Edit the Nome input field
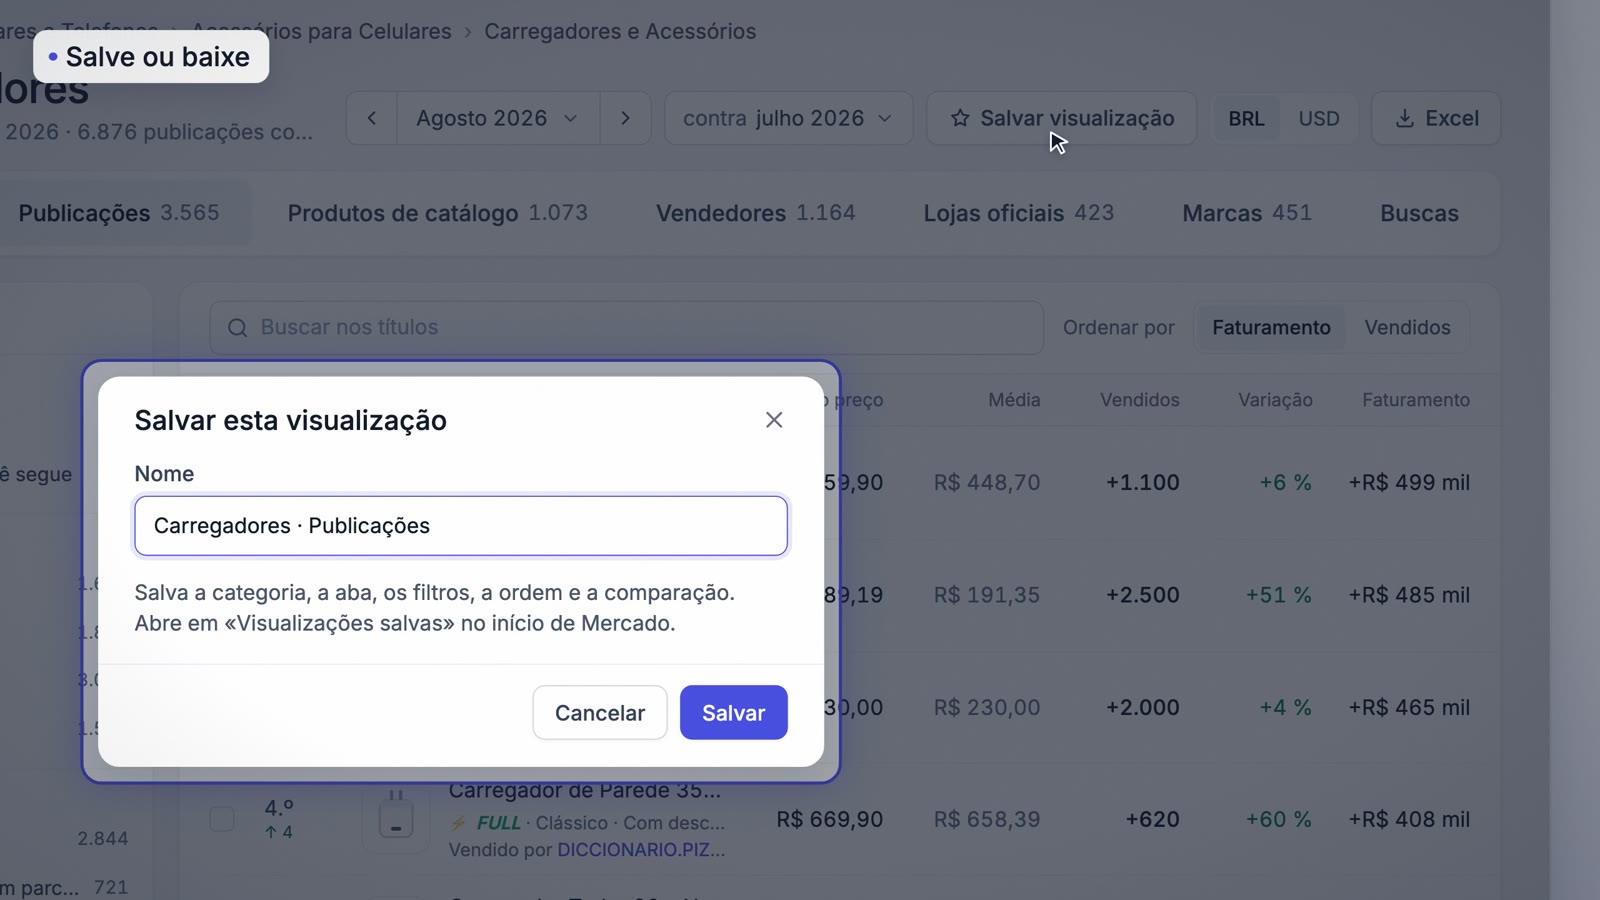The width and height of the screenshot is (1600, 900). click(461, 526)
